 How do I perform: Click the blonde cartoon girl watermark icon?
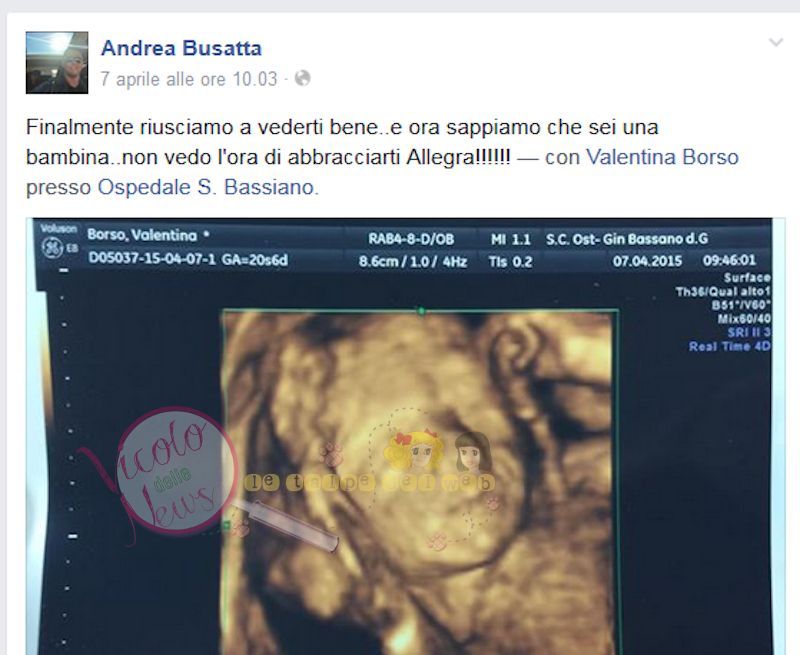pyautogui.click(x=415, y=451)
